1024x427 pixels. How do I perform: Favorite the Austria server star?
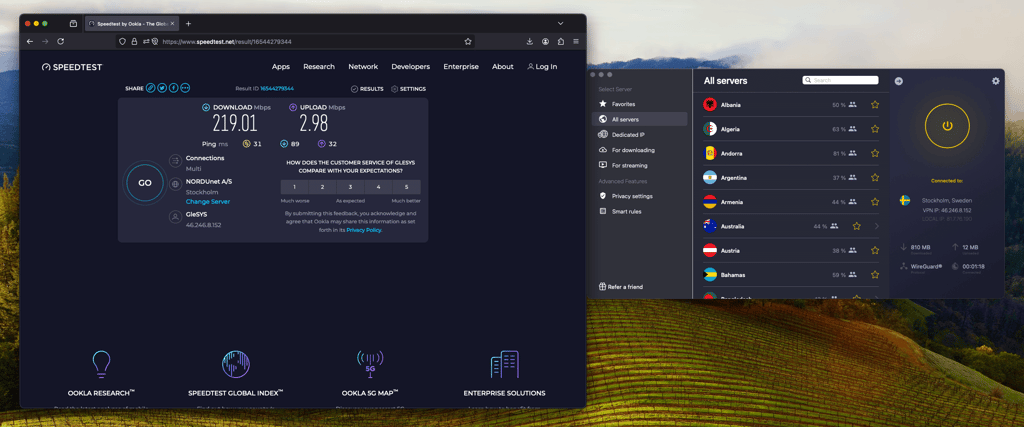pos(875,251)
